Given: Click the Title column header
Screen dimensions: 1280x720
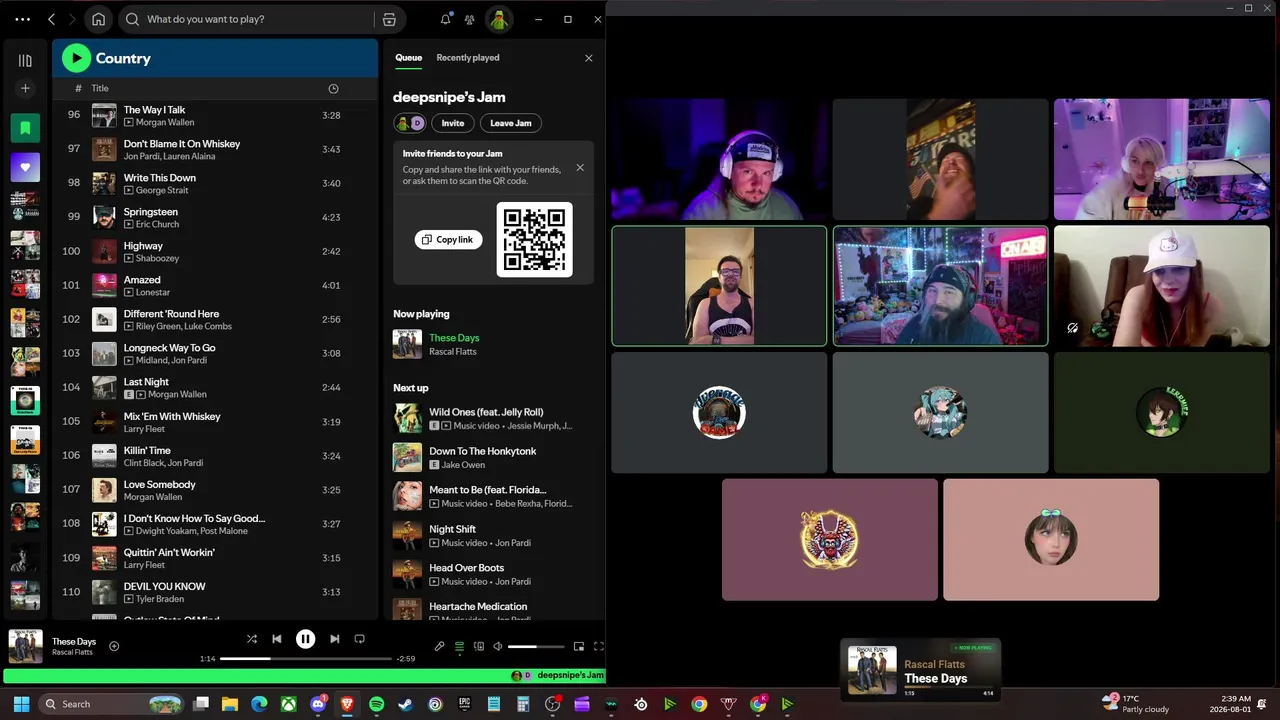Looking at the screenshot, I should [x=100, y=88].
